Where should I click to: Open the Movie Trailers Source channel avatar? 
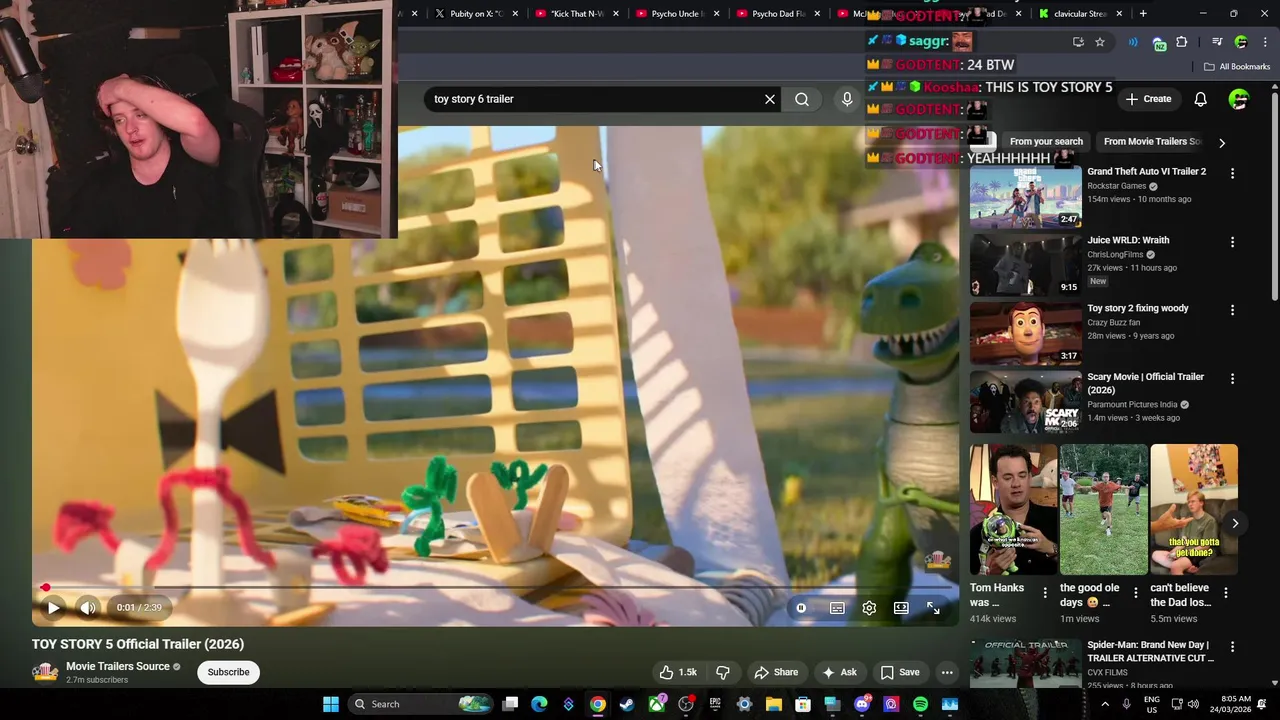[x=45, y=672]
